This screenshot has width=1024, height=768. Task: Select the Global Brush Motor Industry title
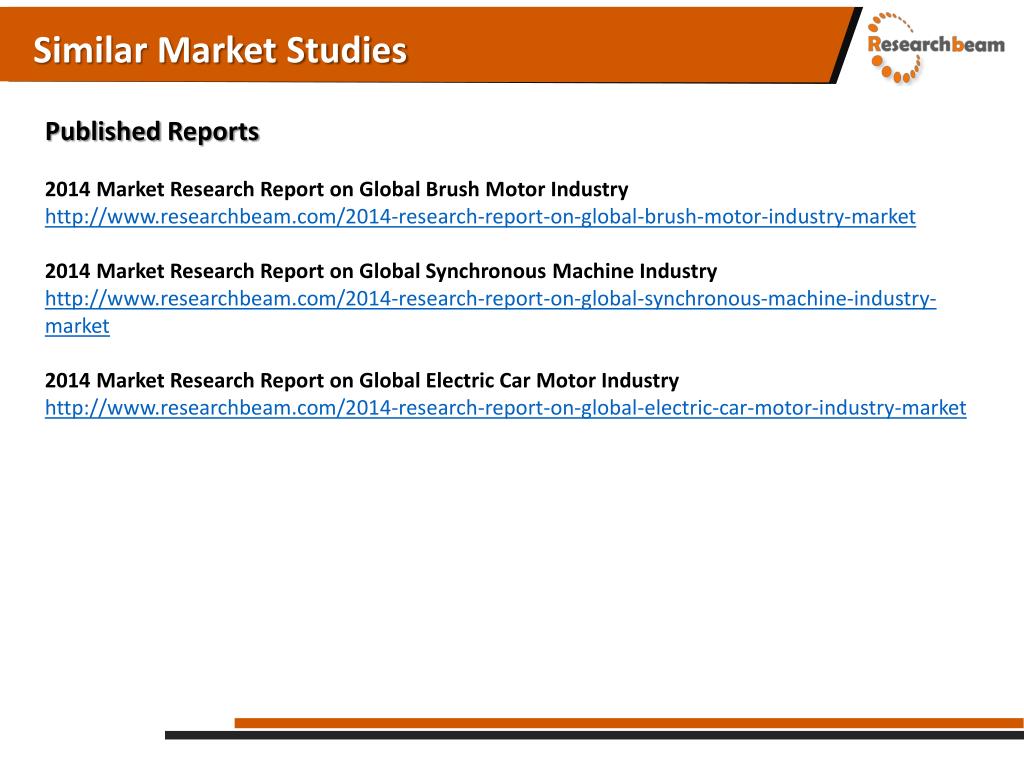[x=336, y=189]
